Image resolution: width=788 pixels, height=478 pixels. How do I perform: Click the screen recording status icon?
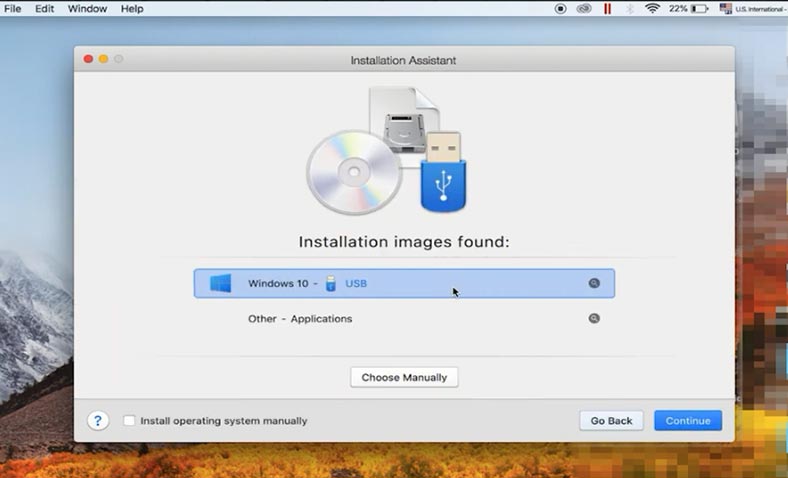(560, 9)
